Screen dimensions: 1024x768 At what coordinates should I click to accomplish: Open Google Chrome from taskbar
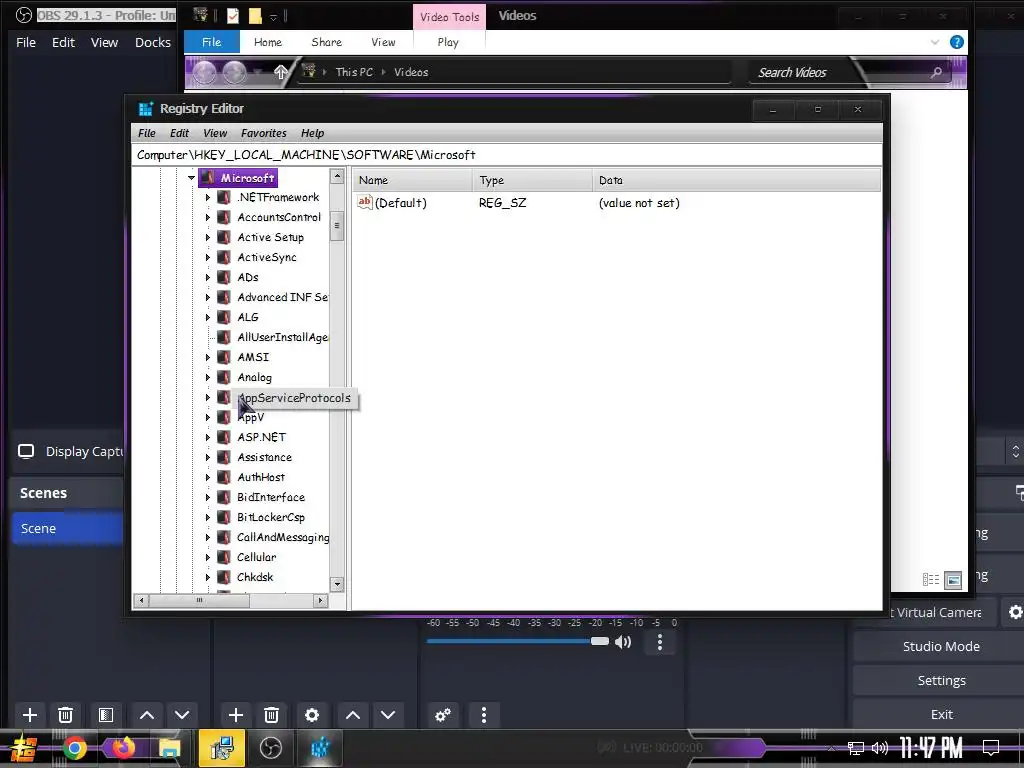point(75,748)
